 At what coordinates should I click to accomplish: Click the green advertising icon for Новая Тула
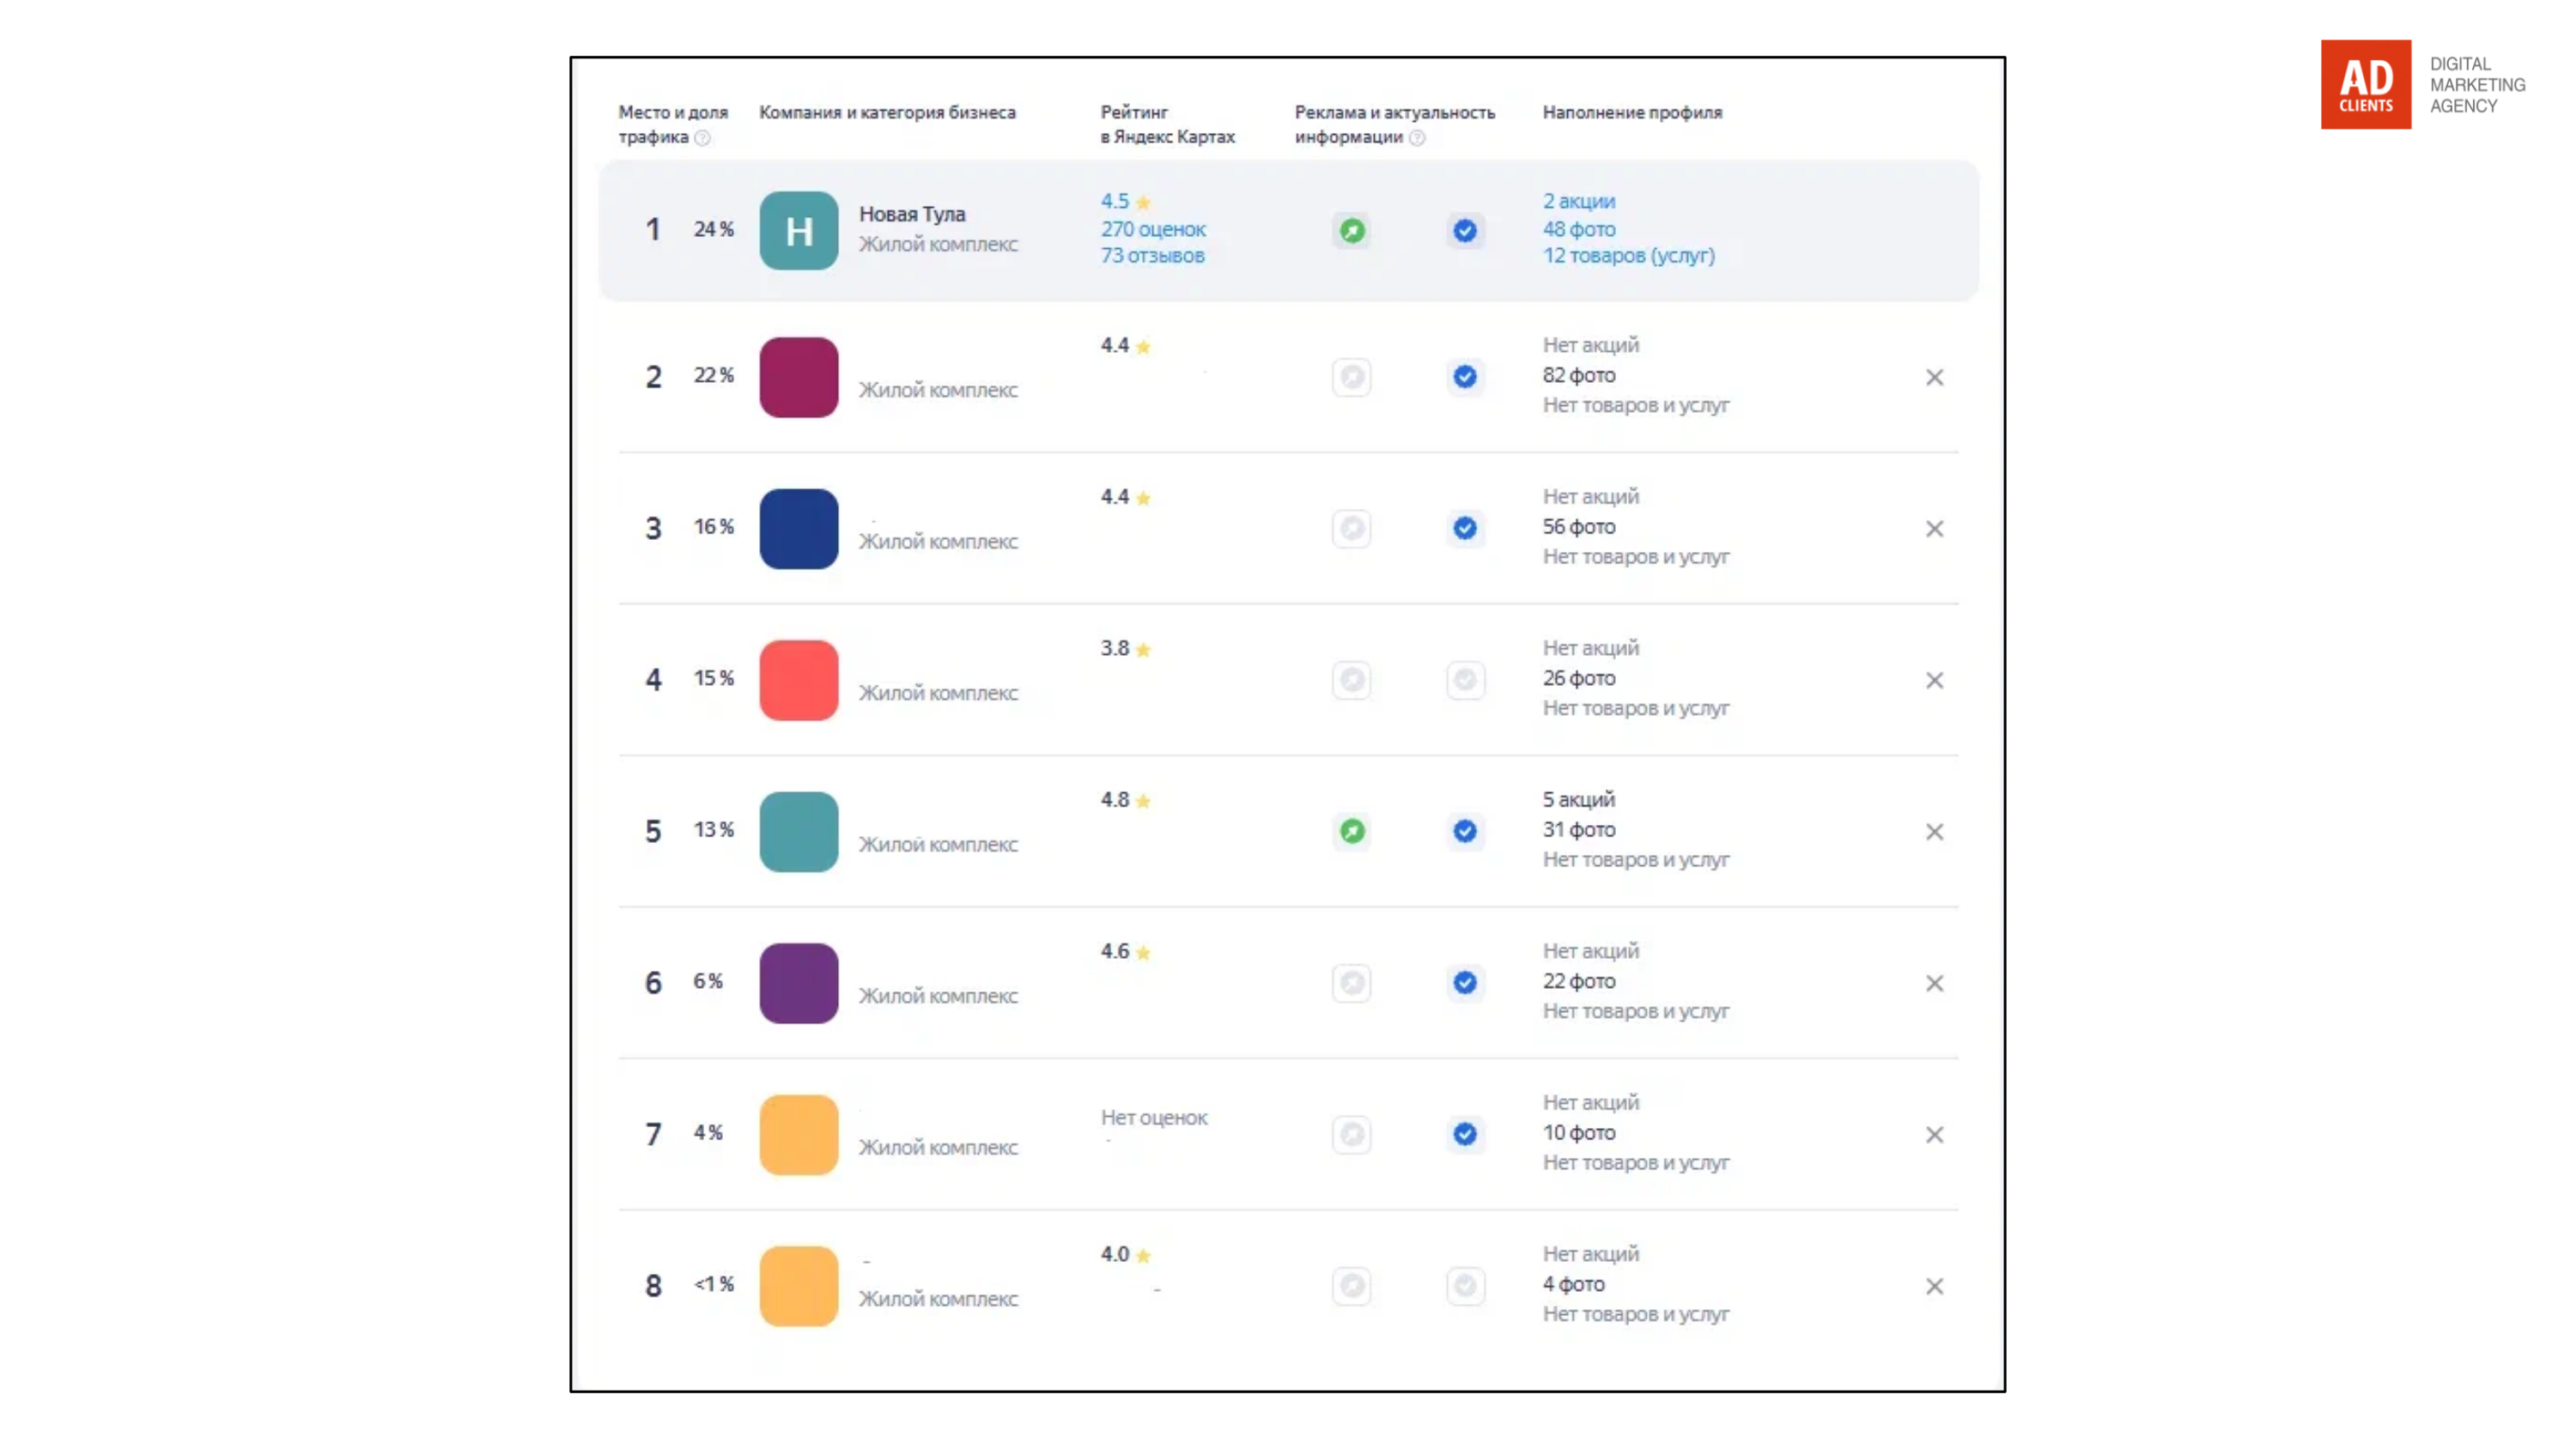[1352, 231]
